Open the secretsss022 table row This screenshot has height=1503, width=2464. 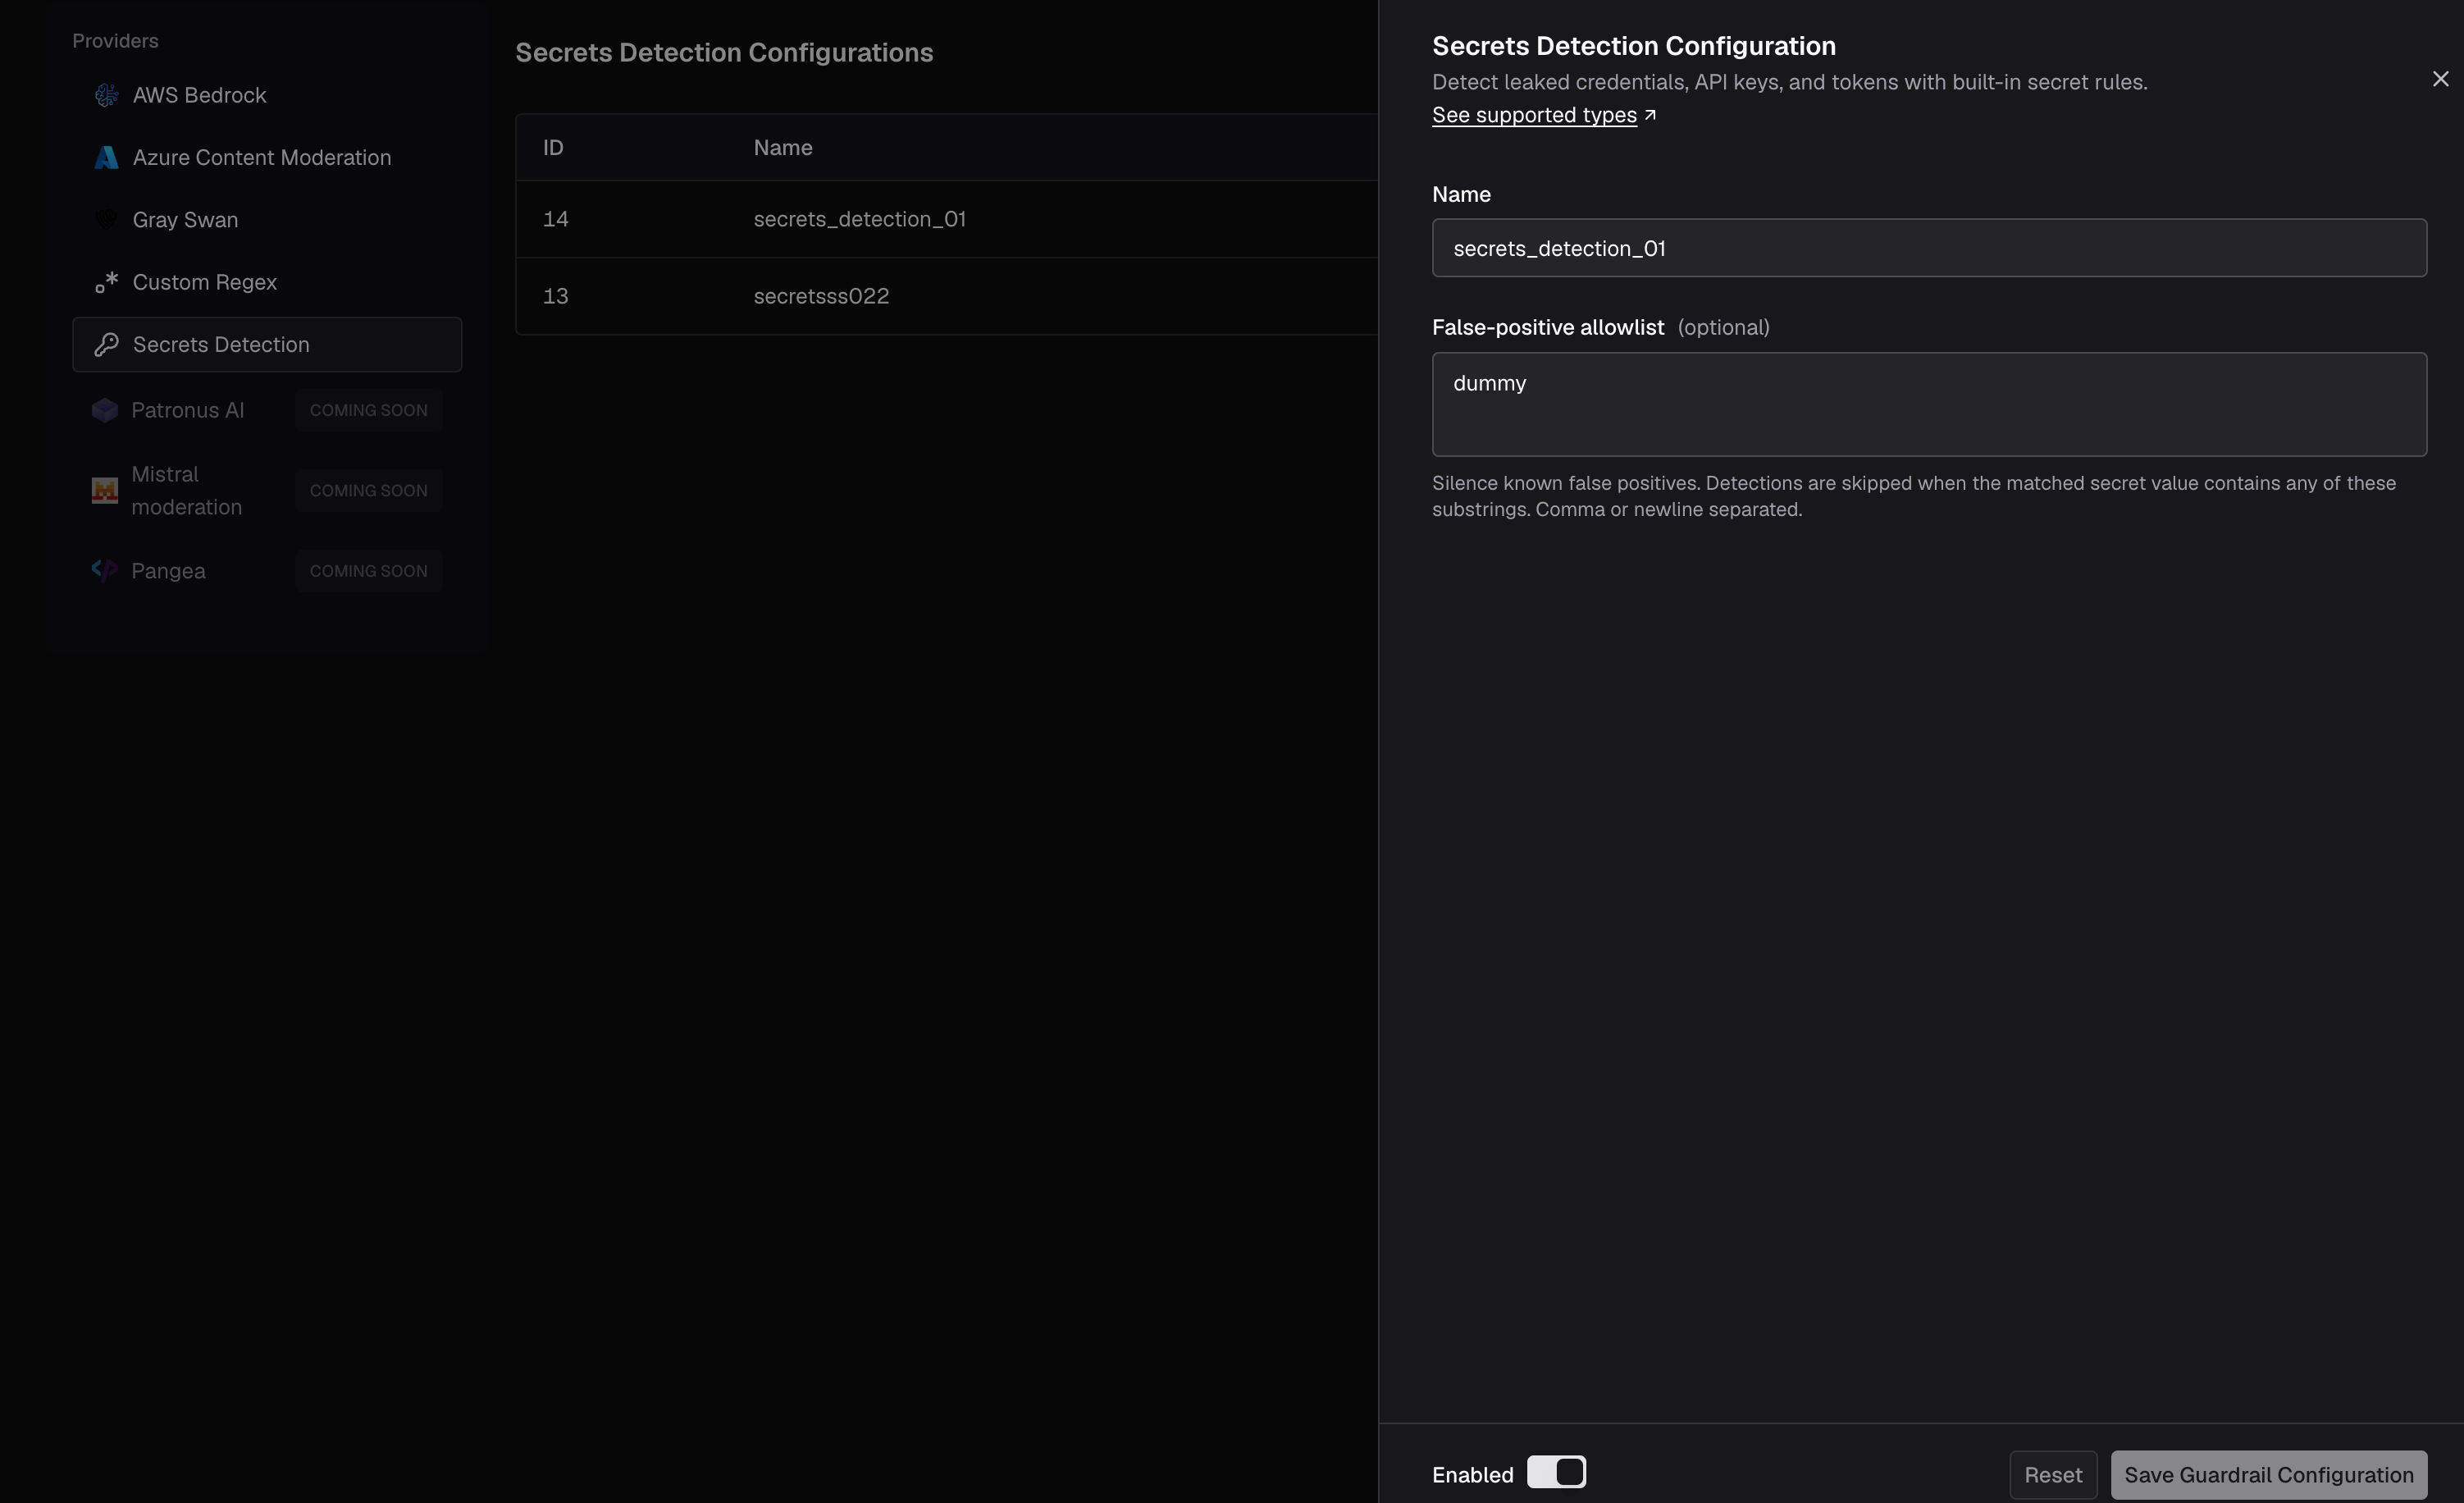[x=946, y=296]
